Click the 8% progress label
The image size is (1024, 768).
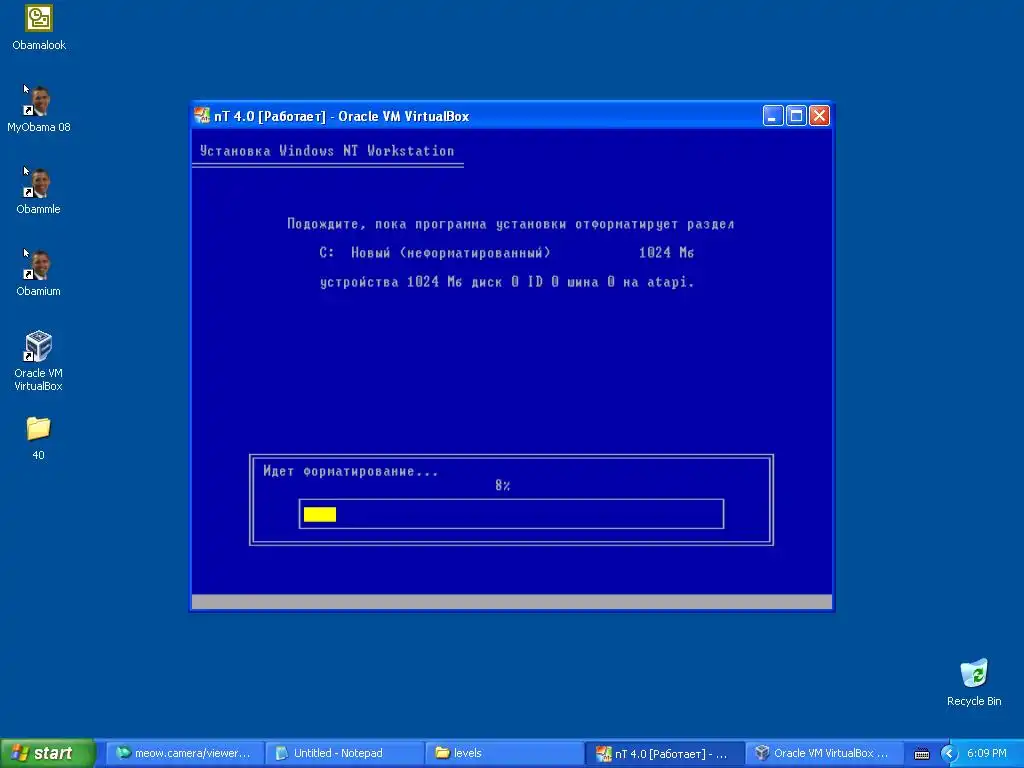pyautogui.click(x=502, y=485)
